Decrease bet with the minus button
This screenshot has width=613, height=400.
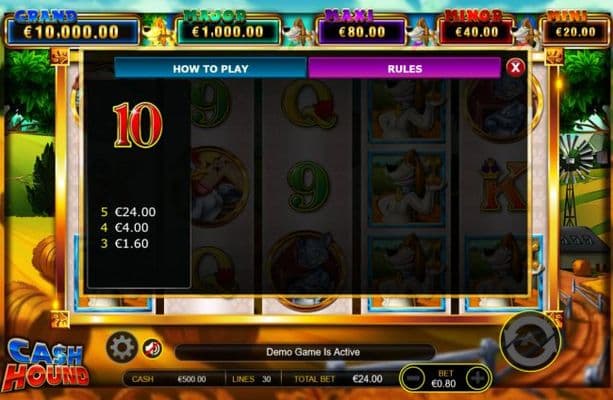[413, 378]
